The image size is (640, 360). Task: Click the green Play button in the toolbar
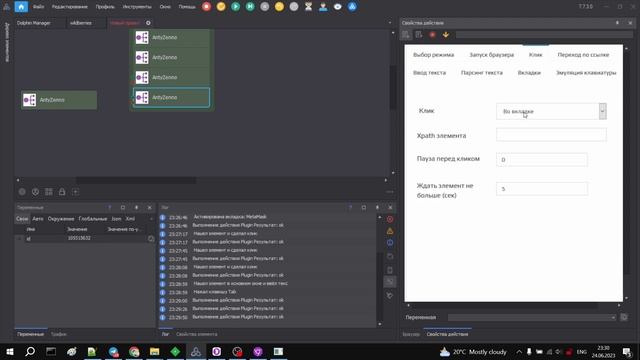click(236, 7)
